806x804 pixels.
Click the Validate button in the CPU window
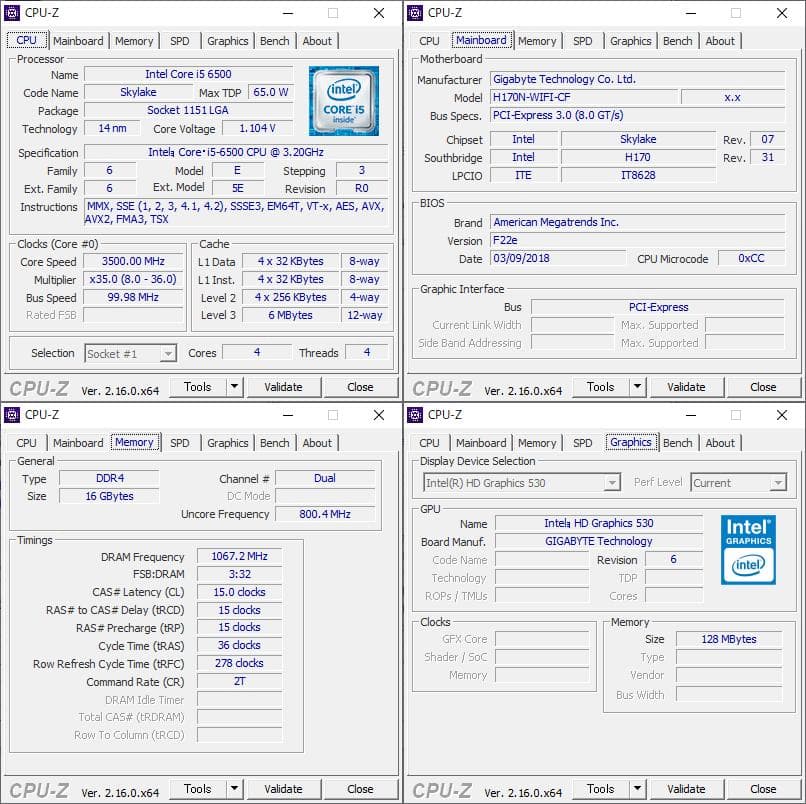pos(284,387)
